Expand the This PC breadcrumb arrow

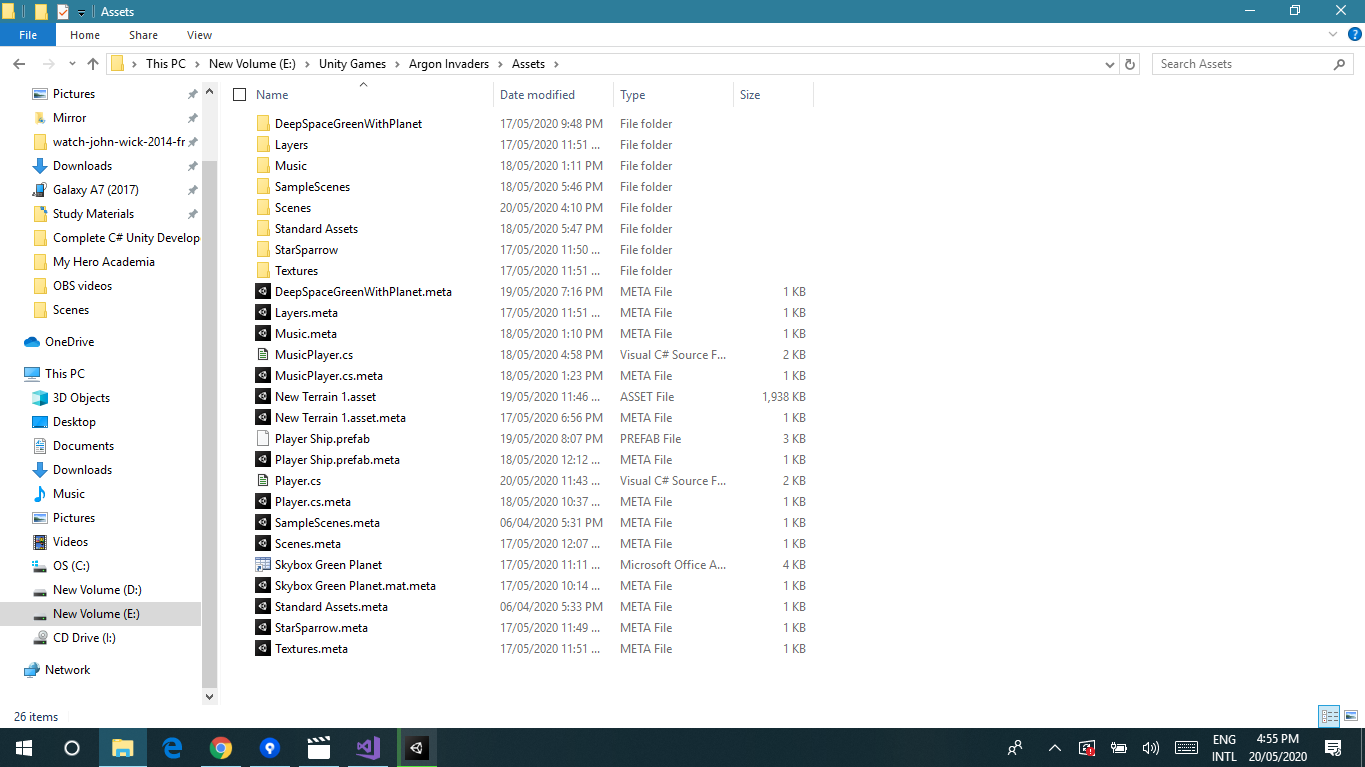tap(197, 64)
